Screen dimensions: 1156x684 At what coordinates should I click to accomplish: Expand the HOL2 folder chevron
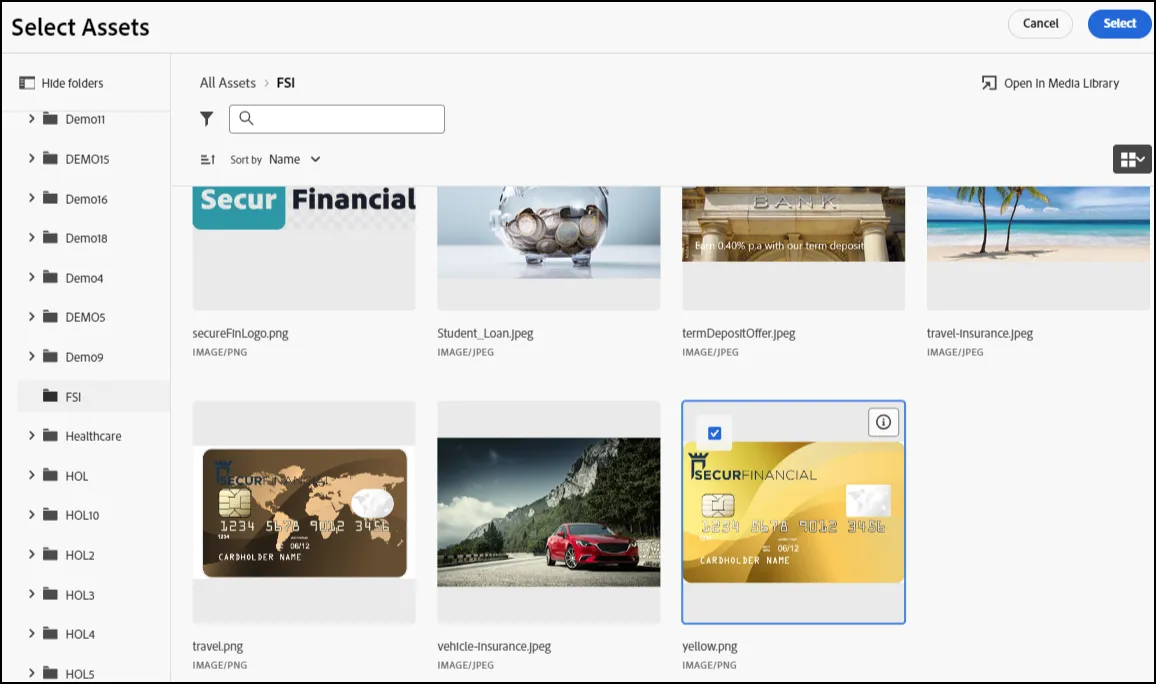(32, 554)
